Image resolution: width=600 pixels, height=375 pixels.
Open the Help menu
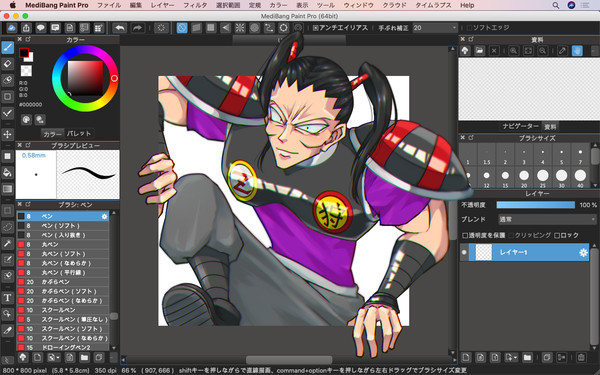click(x=467, y=5)
